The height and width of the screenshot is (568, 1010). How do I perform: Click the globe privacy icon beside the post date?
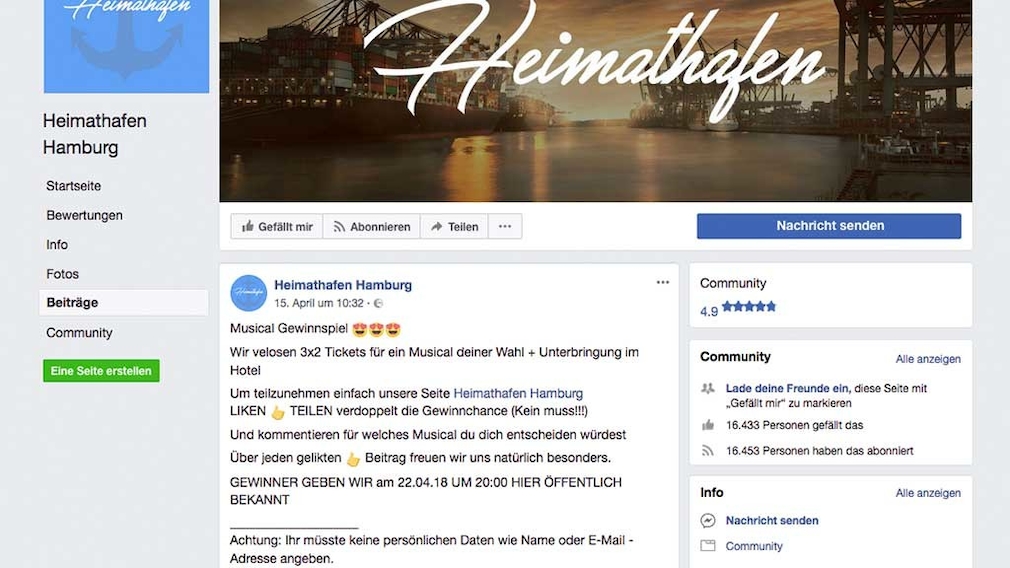pos(379,303)
